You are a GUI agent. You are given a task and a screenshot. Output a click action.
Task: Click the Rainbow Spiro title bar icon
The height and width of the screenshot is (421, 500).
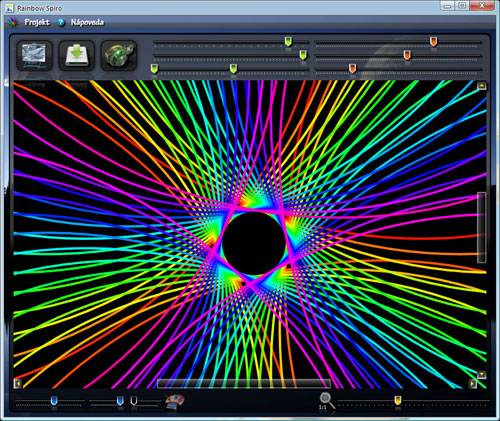tap(9, 8)
